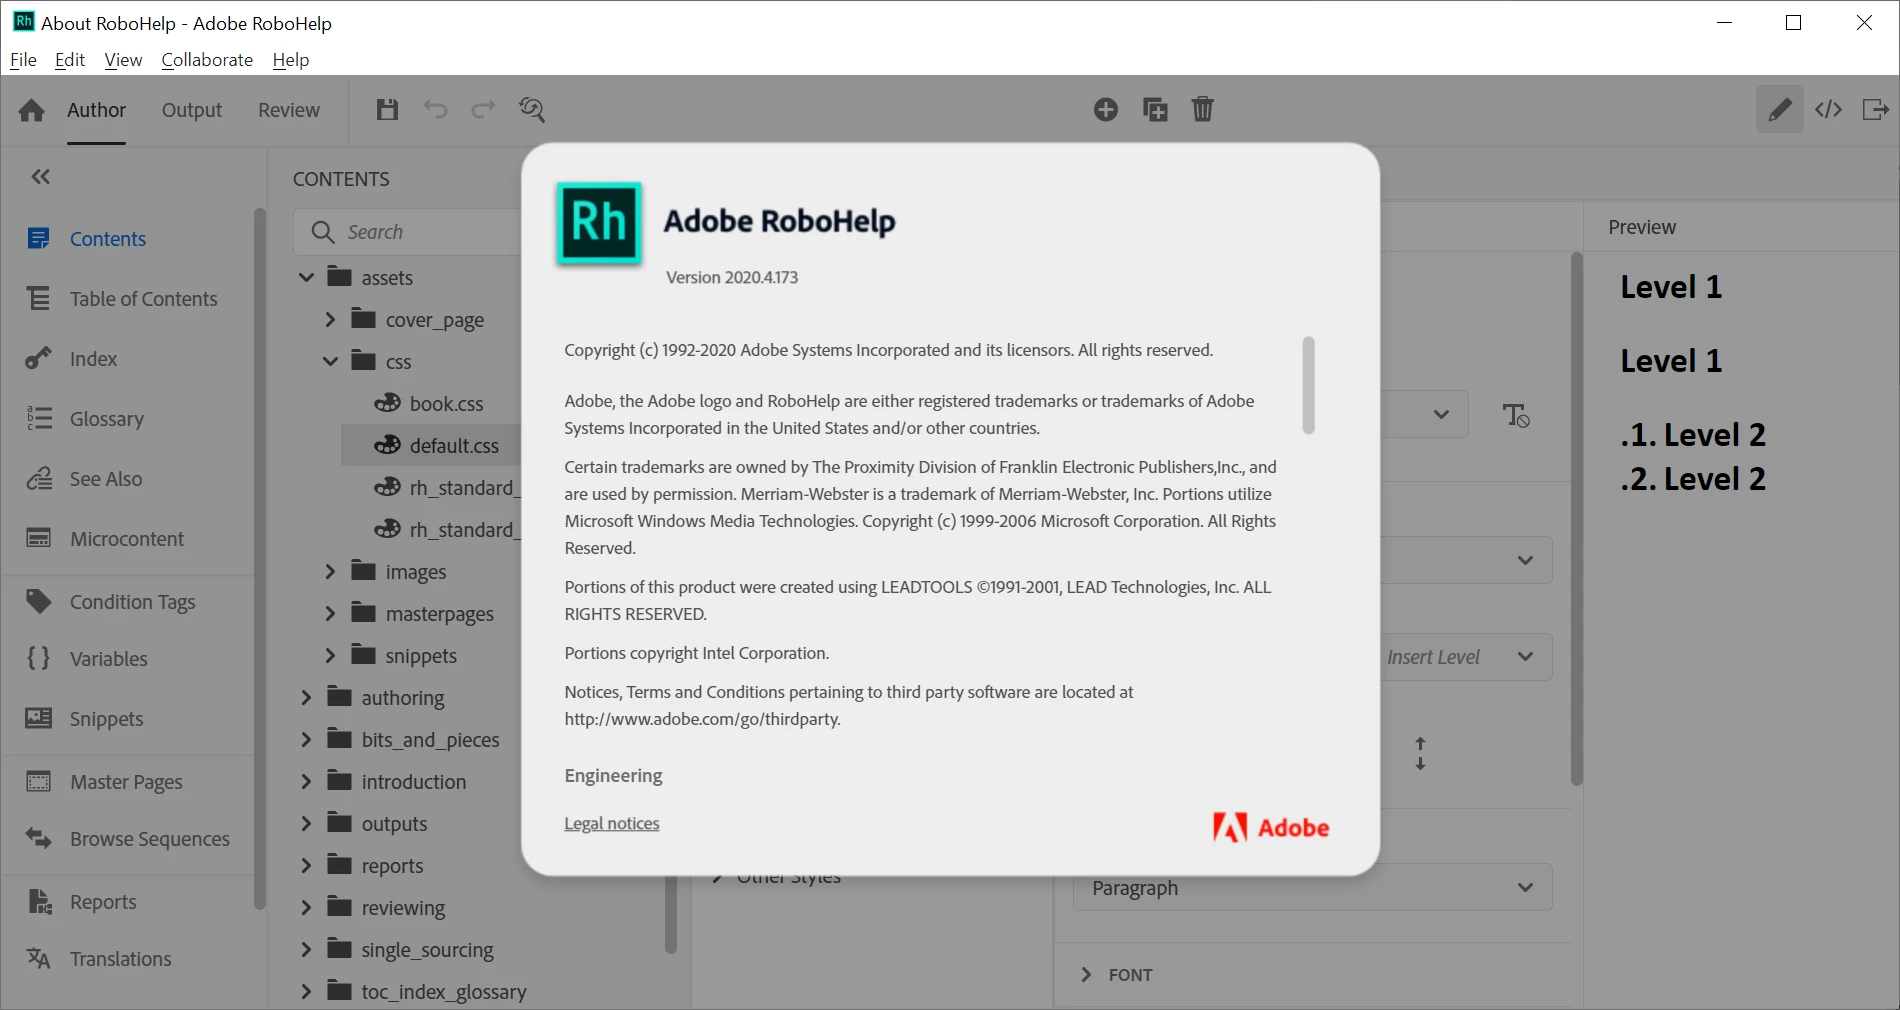This screenshot has width=1900, height=1010.
Task: Open the Paragraph dropdown
Action: click(1312, 887)
